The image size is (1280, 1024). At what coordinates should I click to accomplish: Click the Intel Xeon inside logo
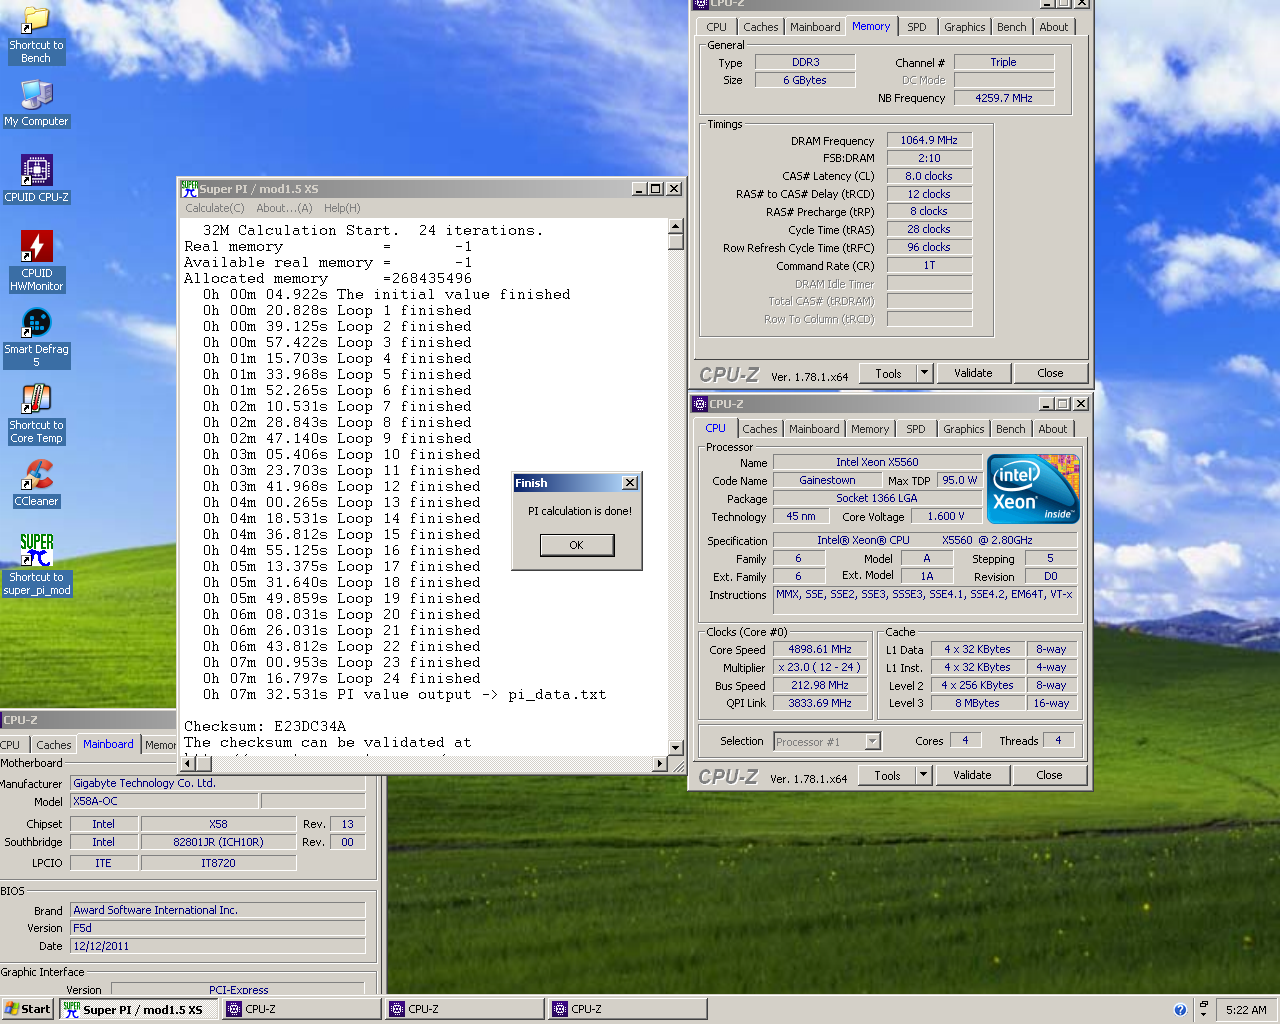[1033, 488]
